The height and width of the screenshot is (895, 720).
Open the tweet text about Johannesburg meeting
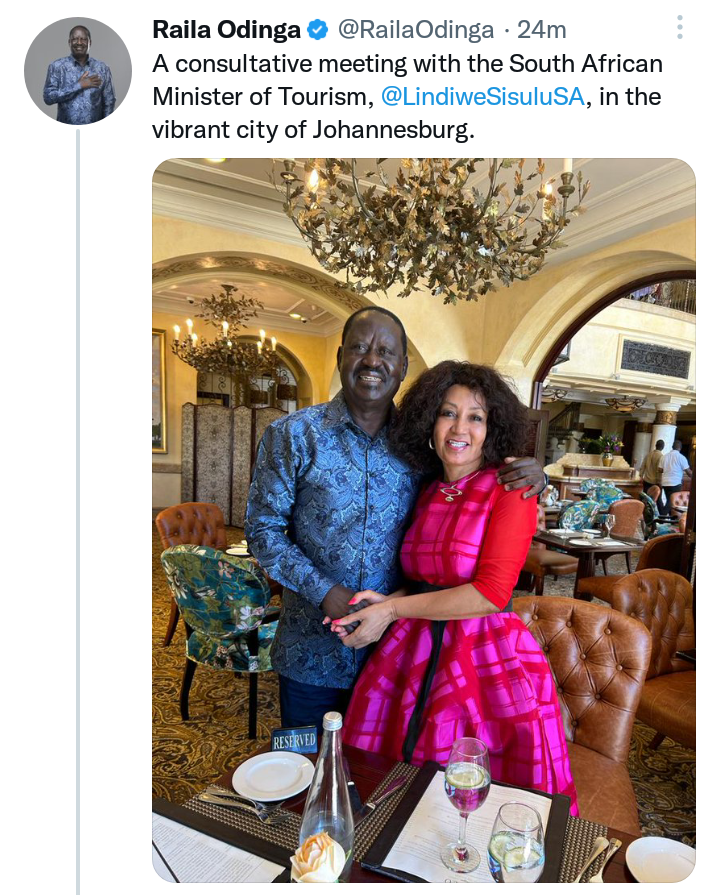pos(407,96)
